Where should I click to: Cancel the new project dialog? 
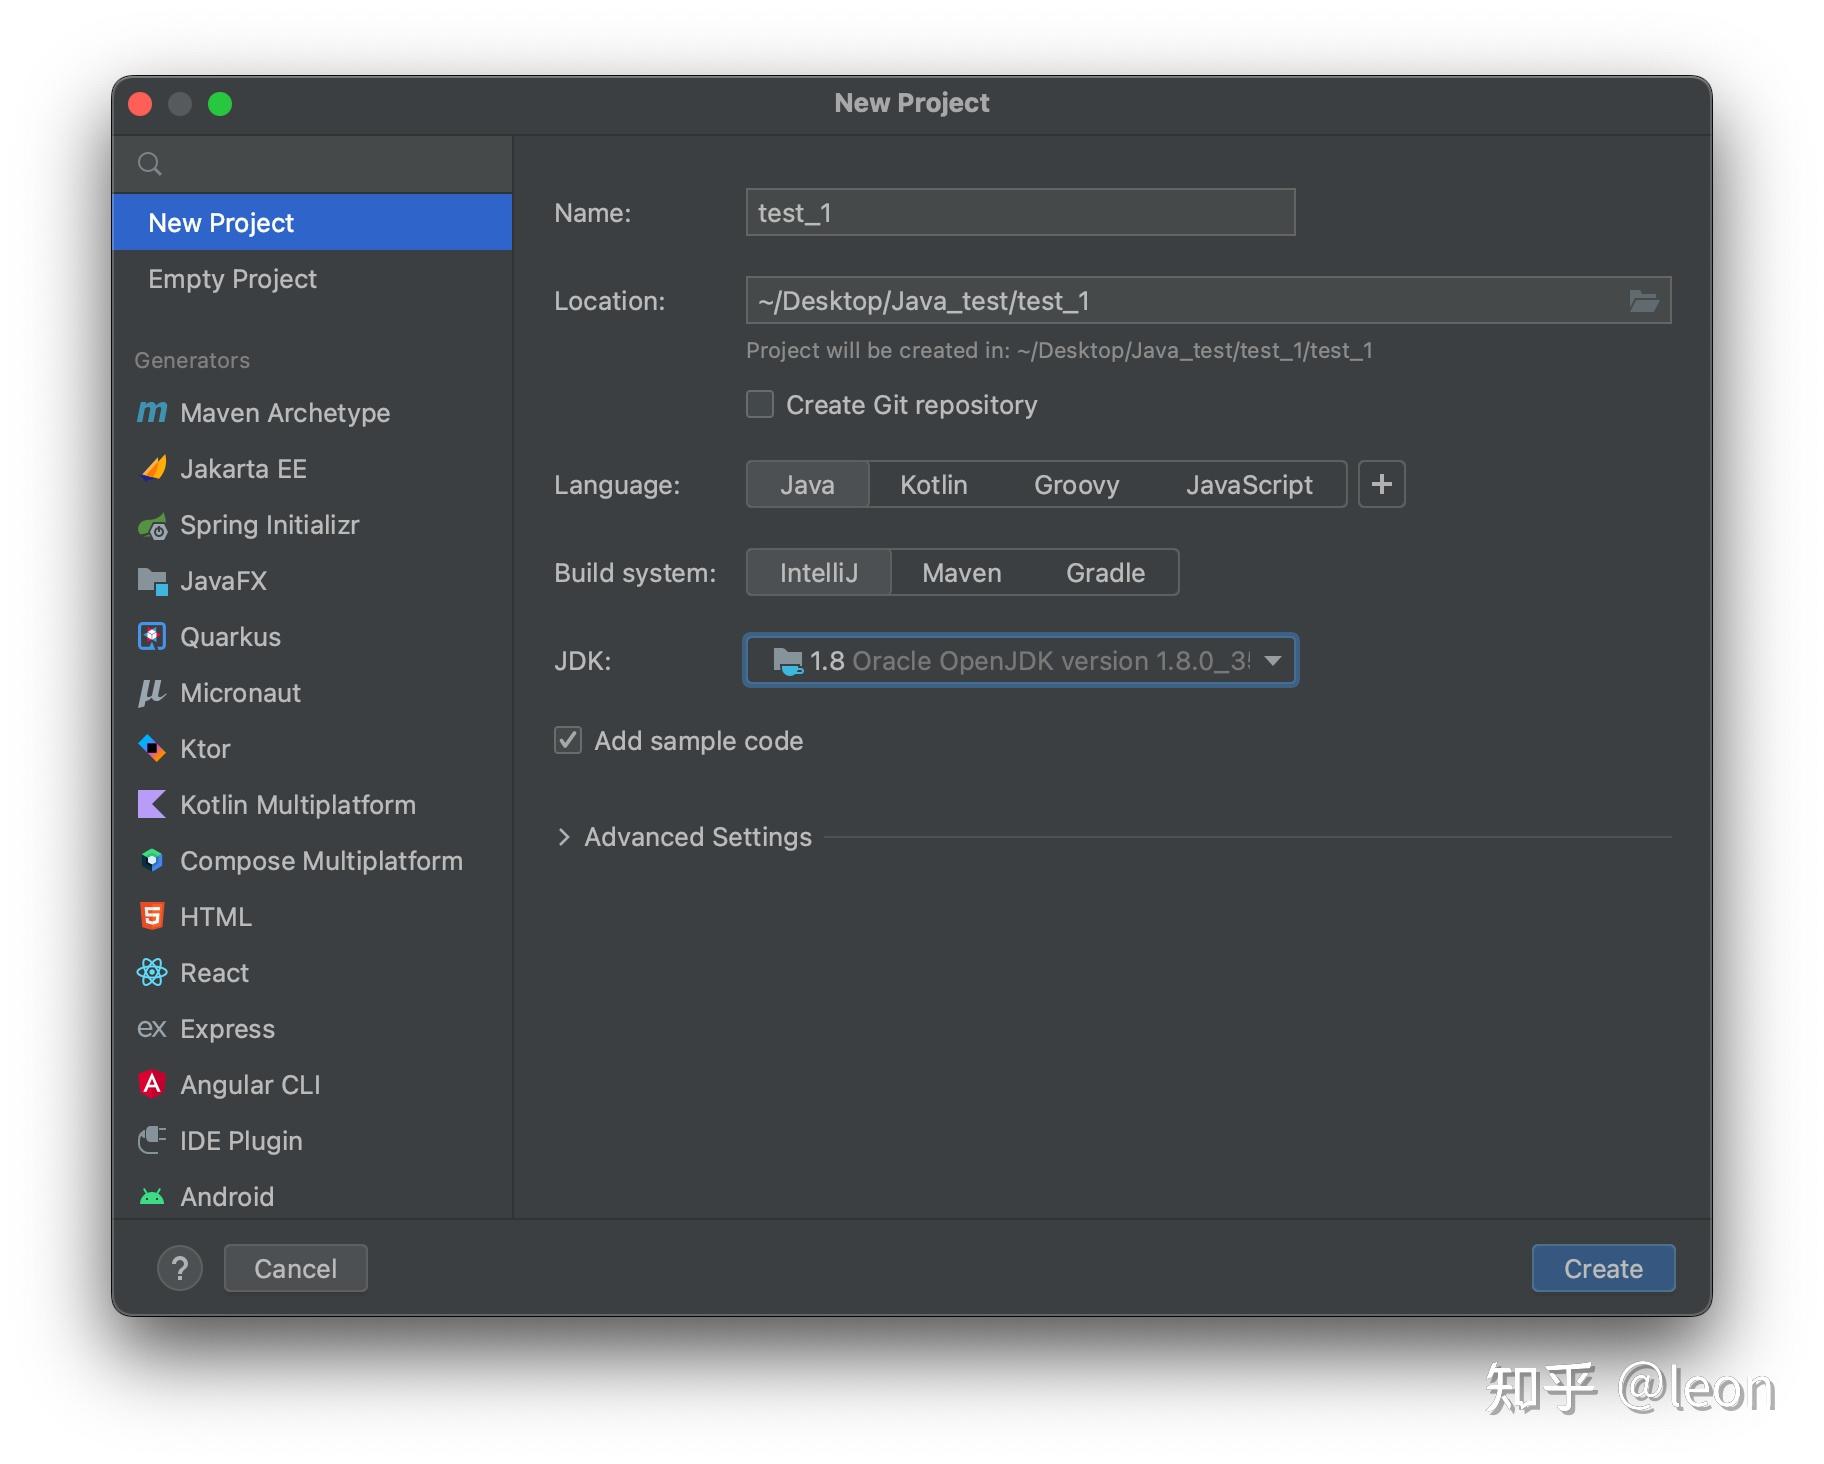295,1268
